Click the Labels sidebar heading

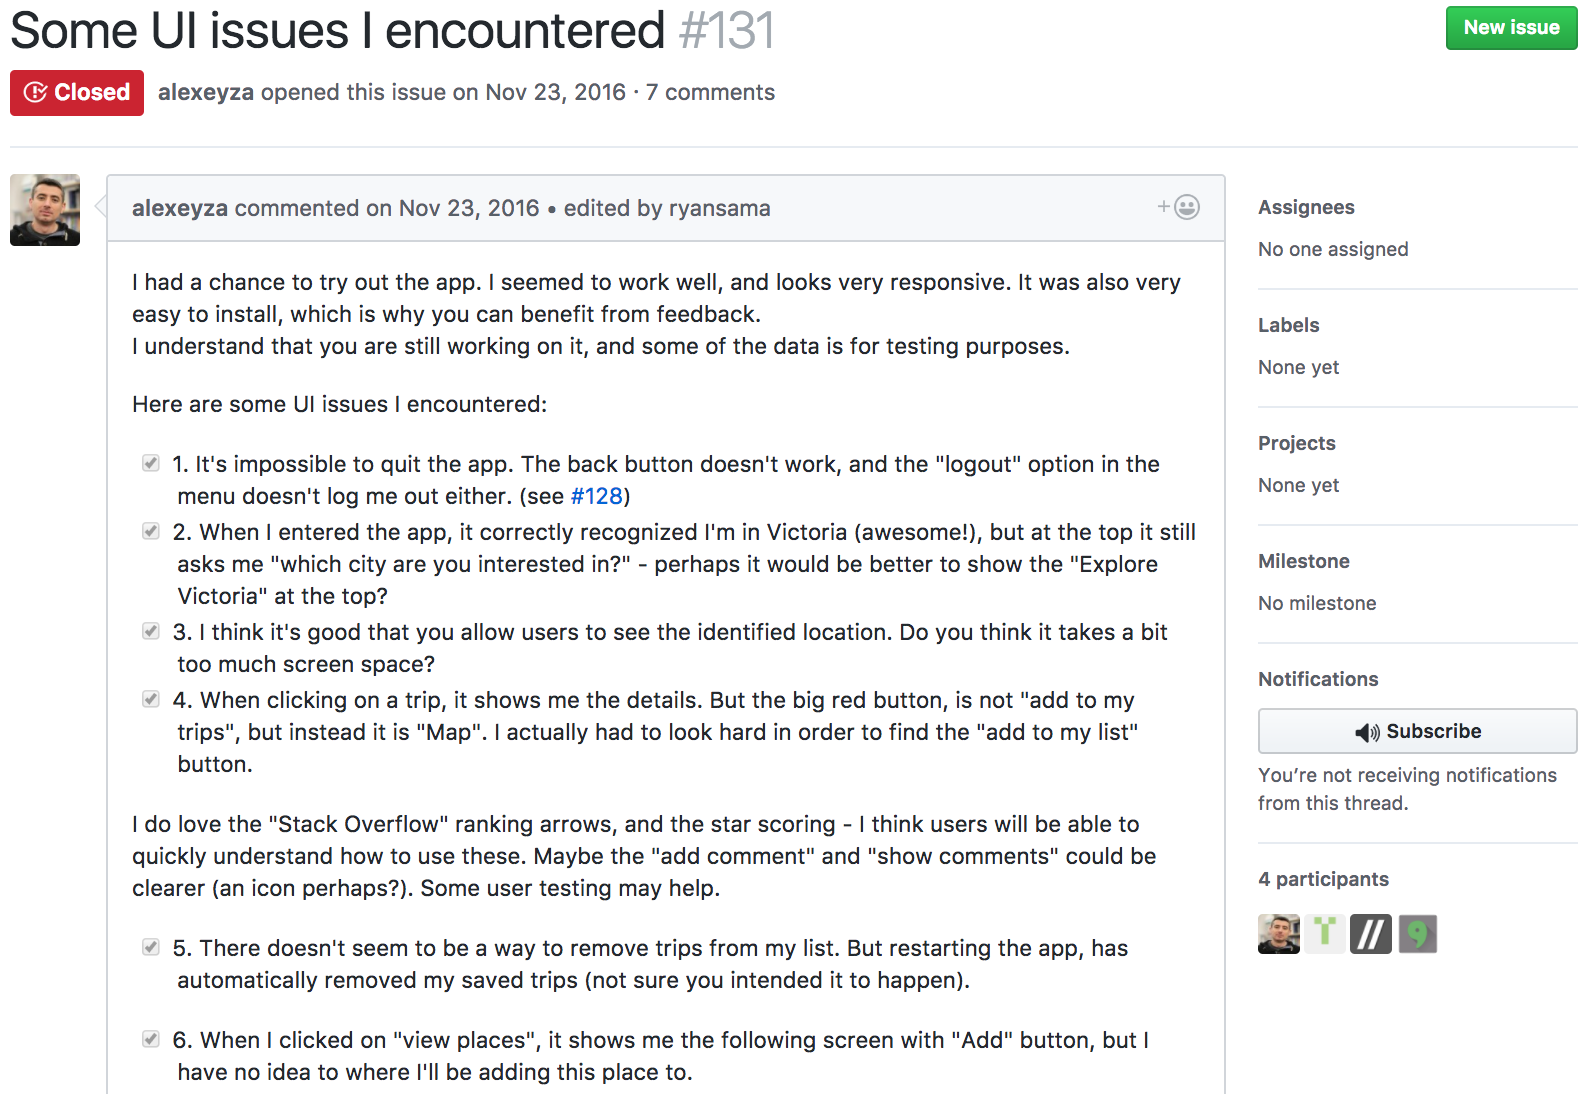[1288, 325]
